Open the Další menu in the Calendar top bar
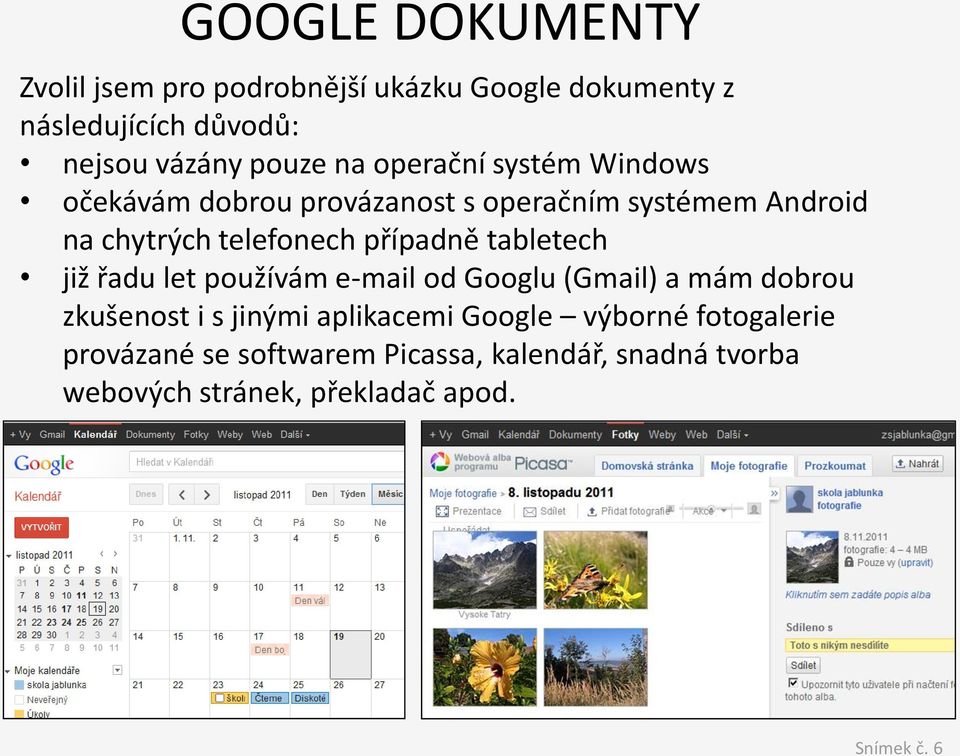Screen dimensions: 960x756 click(295, 435)
